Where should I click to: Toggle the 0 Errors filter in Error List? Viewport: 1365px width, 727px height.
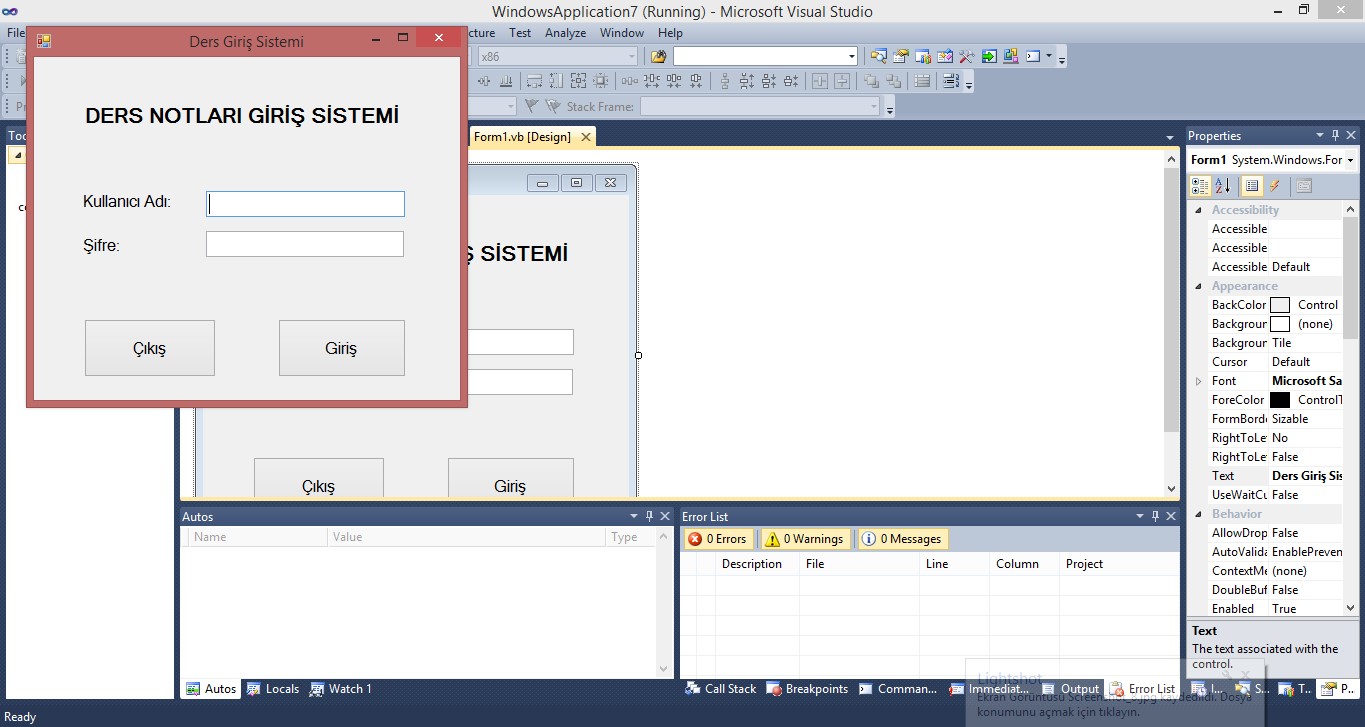pos(717,539)
